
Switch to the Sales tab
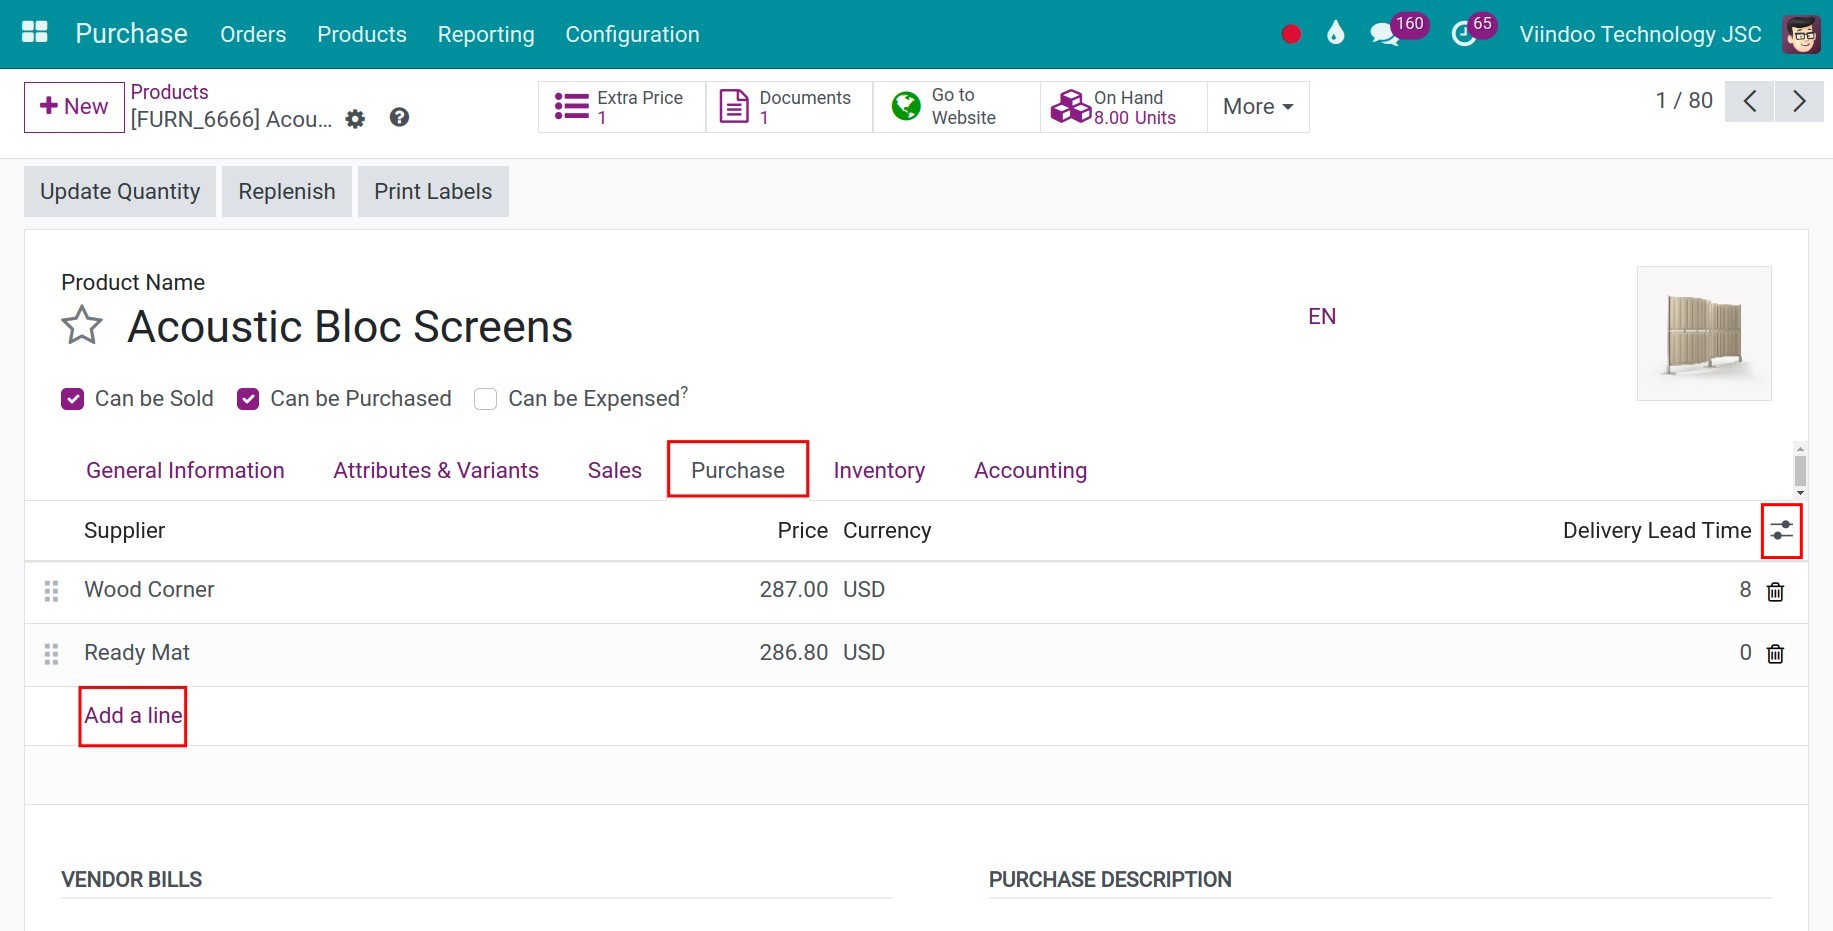point(615,470)
